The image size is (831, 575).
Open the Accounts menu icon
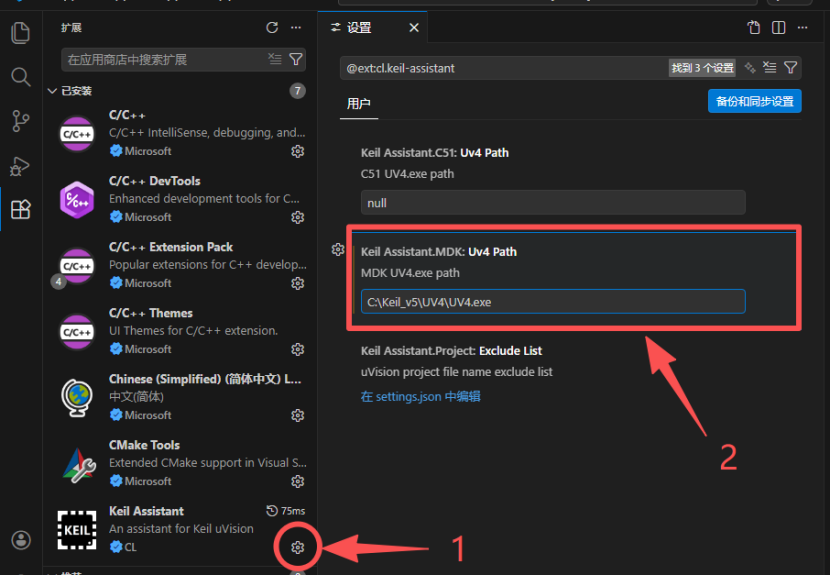point(21,540)
